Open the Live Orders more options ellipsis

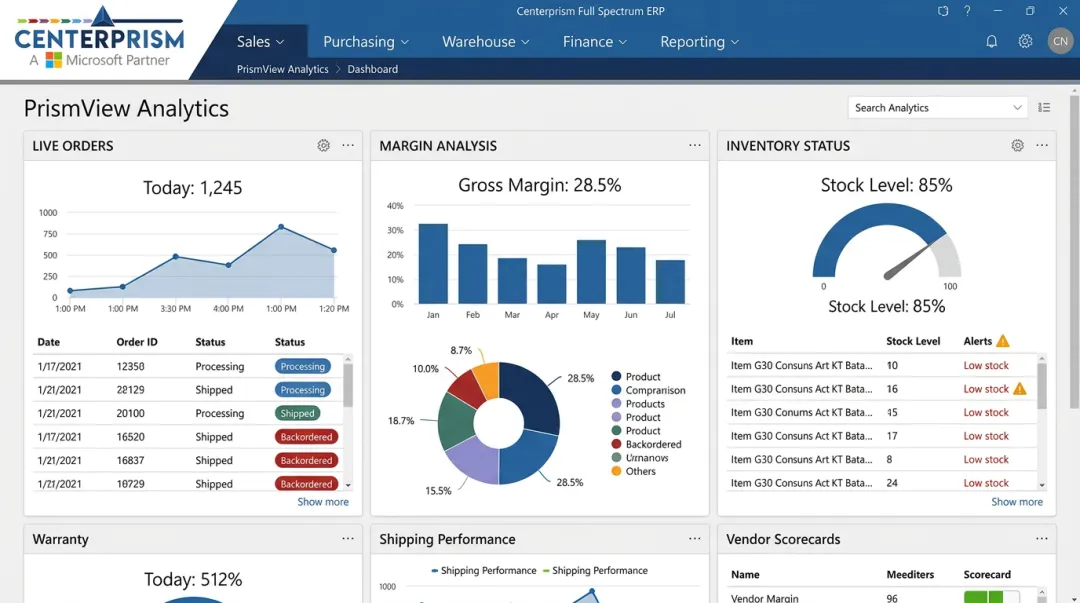tap(348, 145)
